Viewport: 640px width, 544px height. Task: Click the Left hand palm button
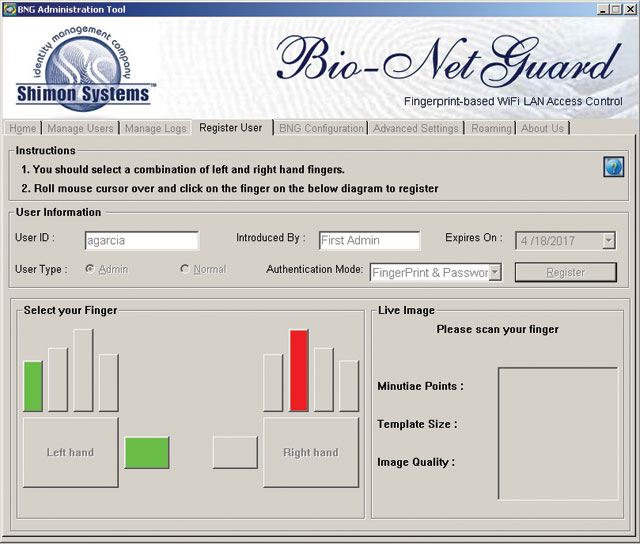coord(71,452)
